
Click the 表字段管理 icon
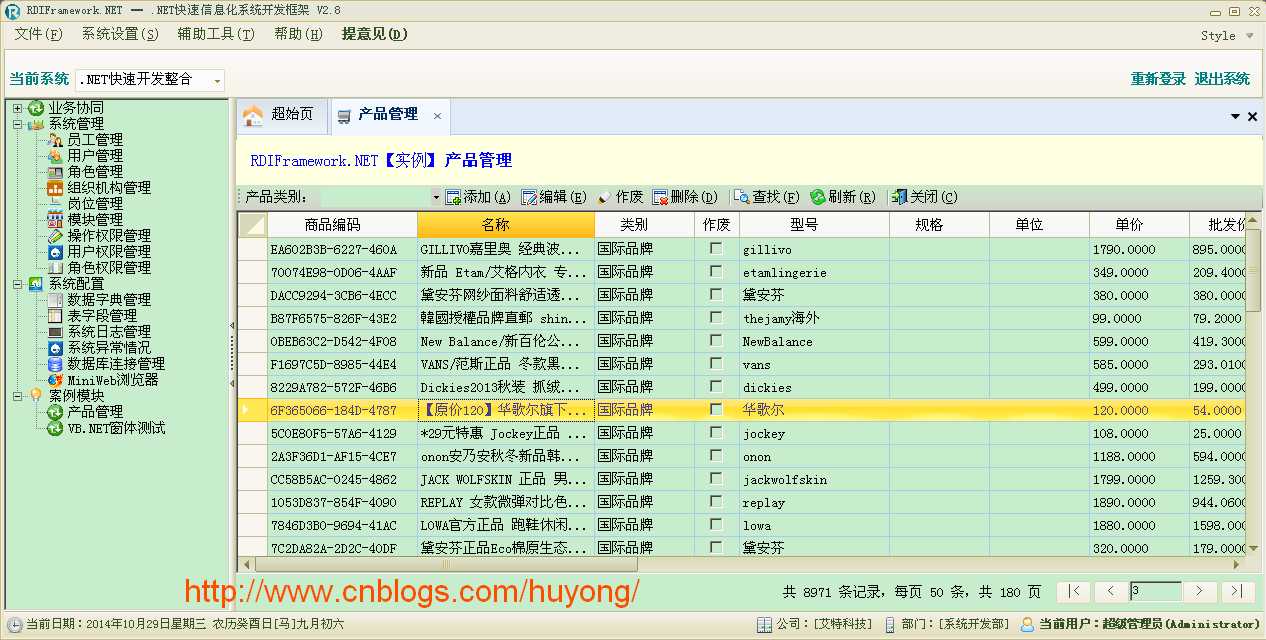(56, 316)
